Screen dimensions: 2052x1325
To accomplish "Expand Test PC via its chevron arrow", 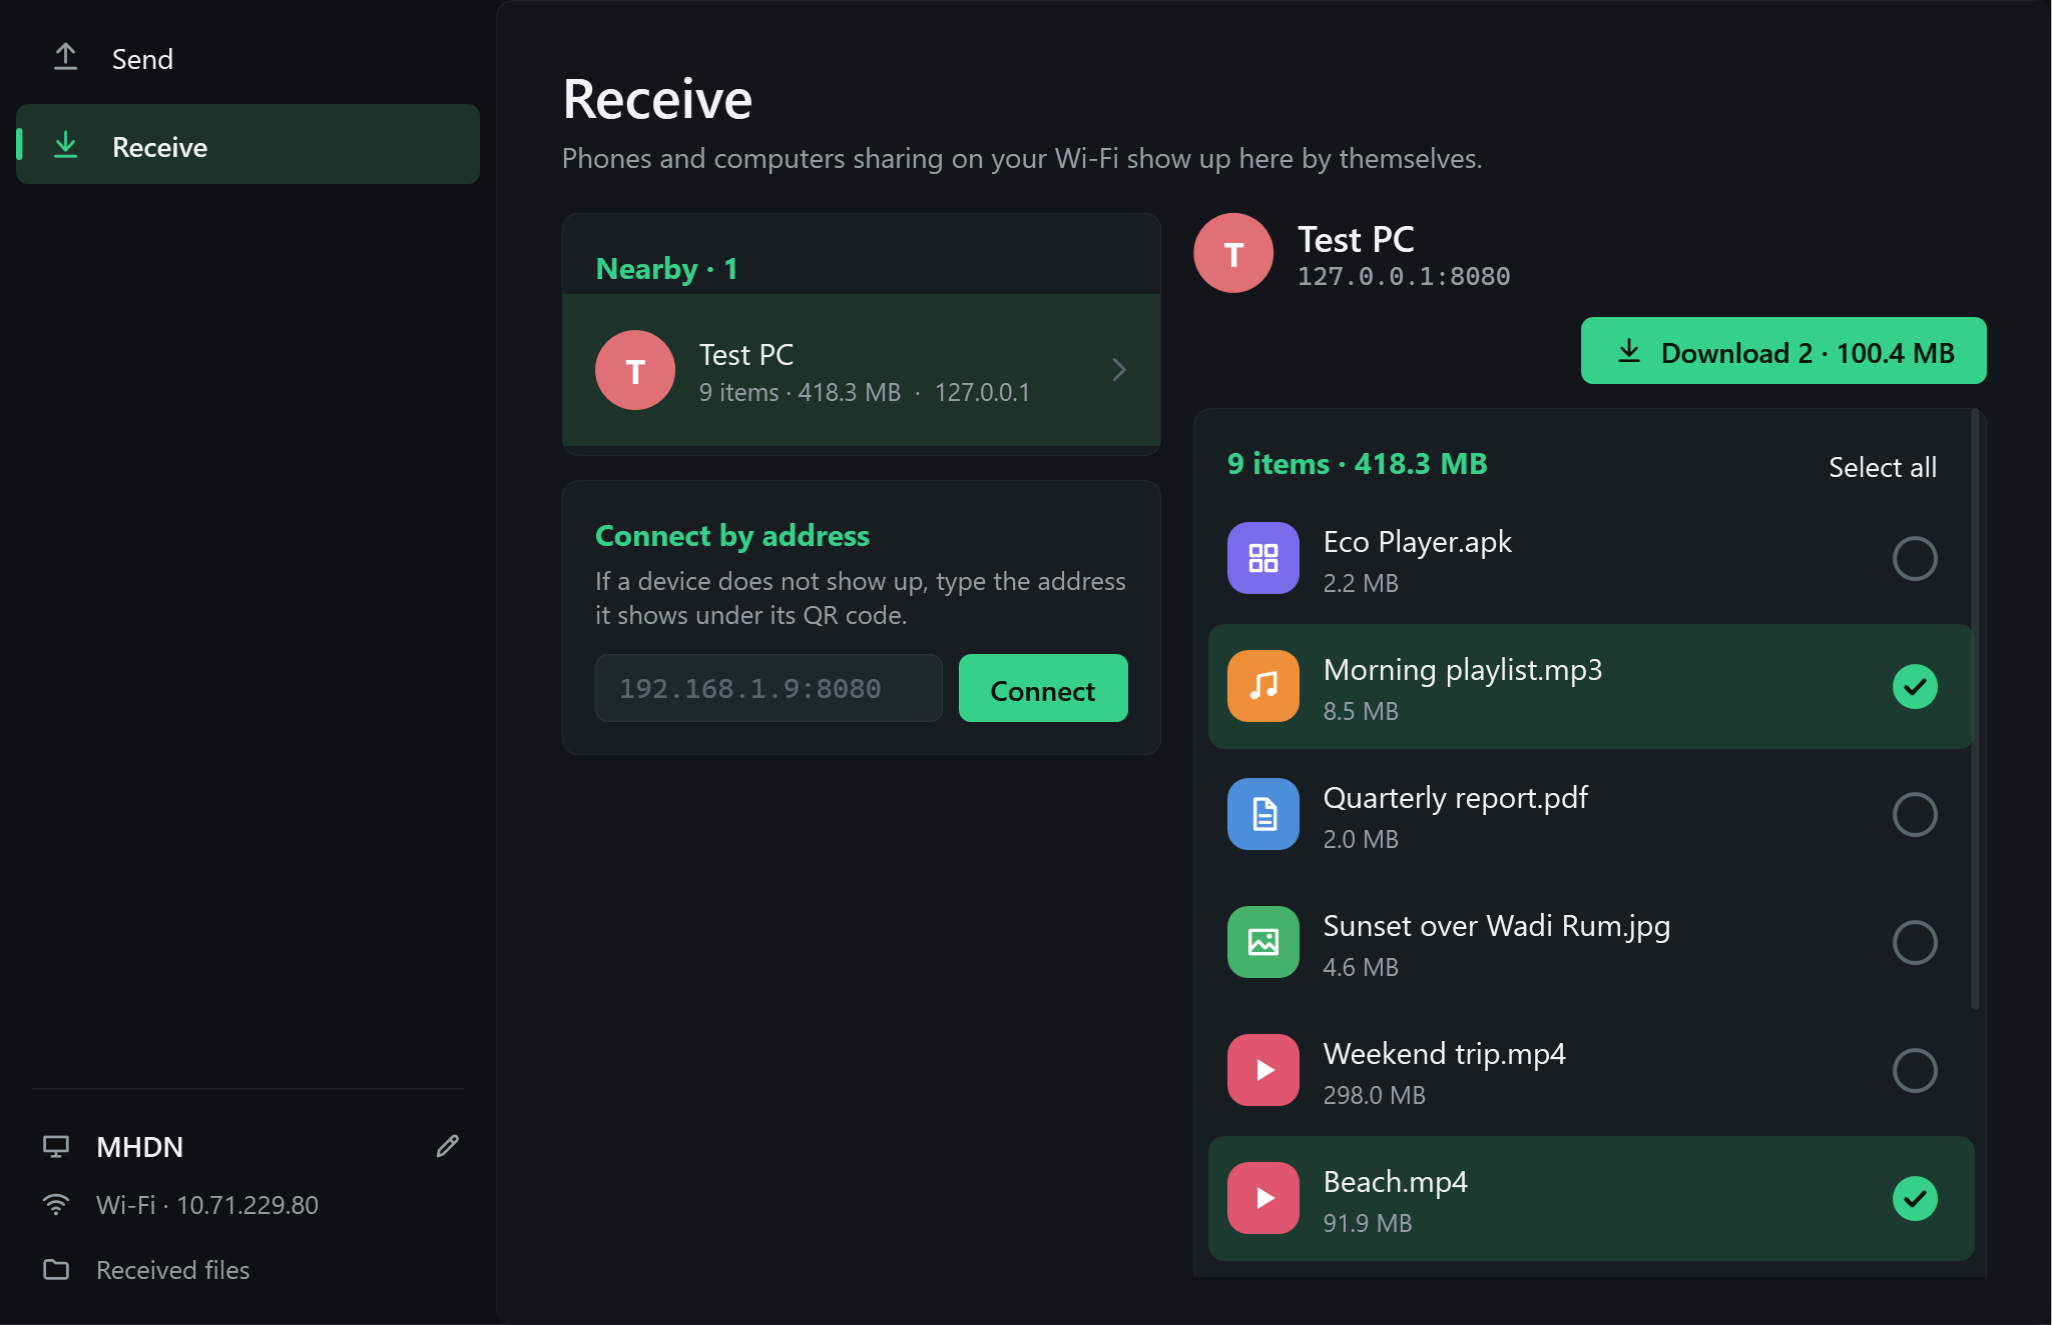I will [x=1119, y=370].
